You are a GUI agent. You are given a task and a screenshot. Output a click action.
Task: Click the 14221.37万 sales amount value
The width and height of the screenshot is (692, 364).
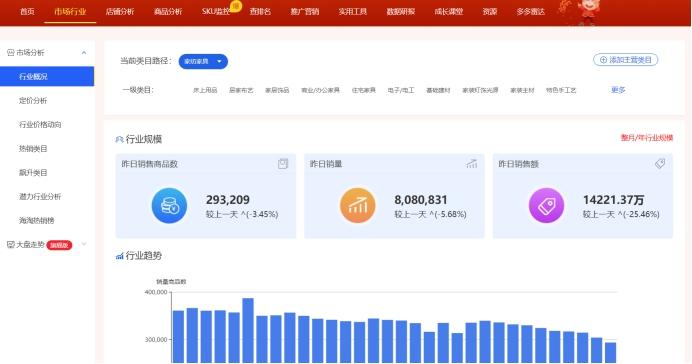point(613,200)
